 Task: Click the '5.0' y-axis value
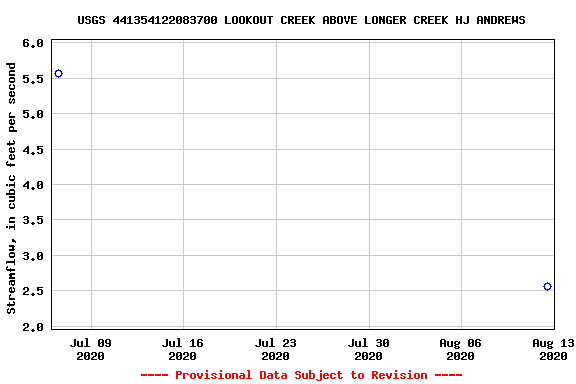click(33, 114)
